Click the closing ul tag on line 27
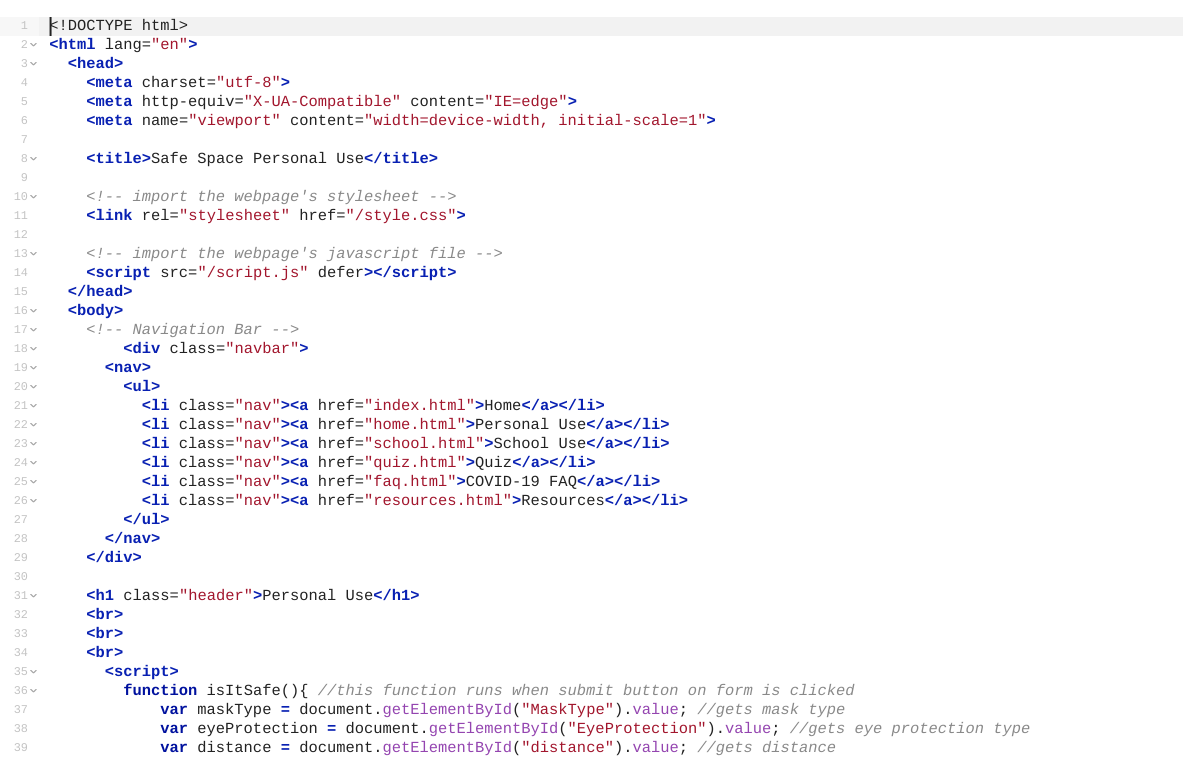1183x757 pixels. pos(146,519)
